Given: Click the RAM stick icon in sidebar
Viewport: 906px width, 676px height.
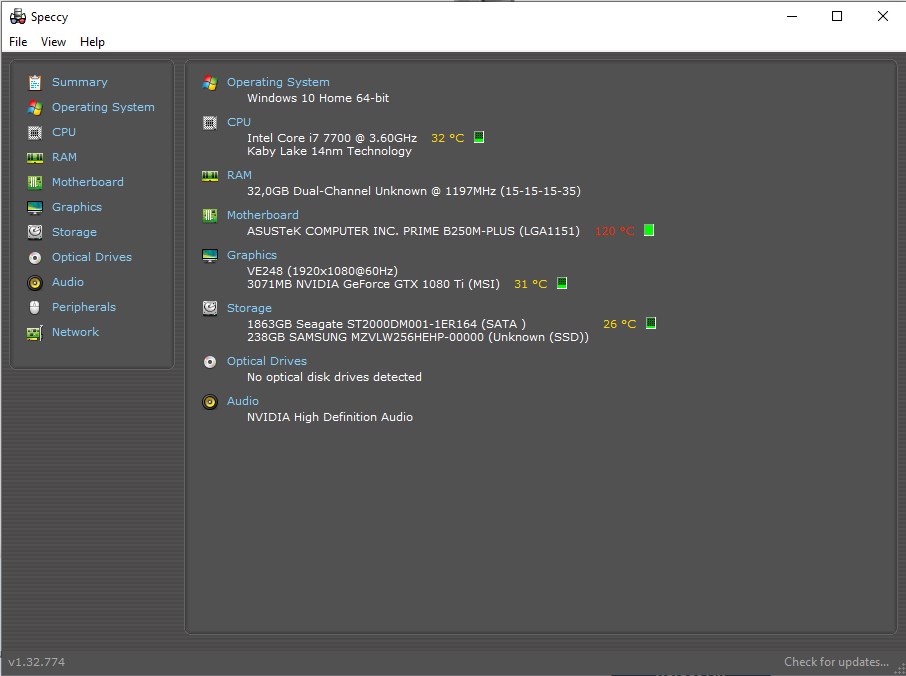Looking at the screenshot, I should click(x=35, y=157).
